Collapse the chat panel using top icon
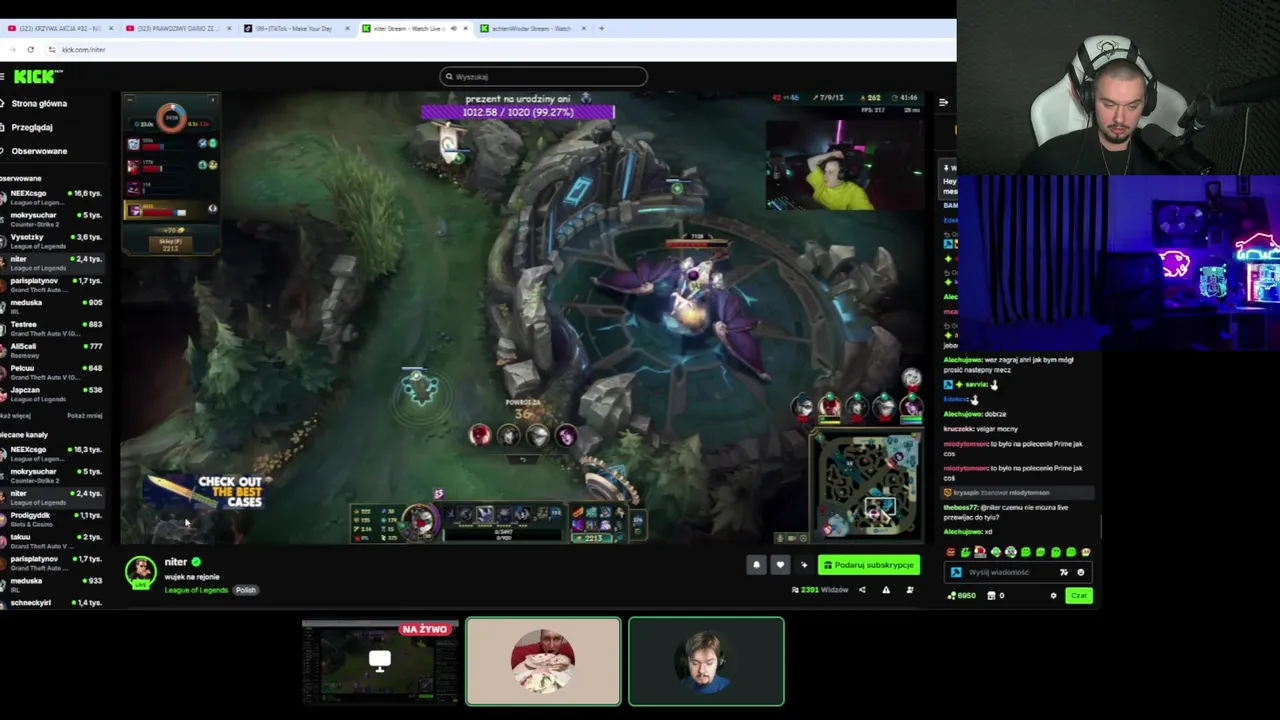 (x=943, y=102)
